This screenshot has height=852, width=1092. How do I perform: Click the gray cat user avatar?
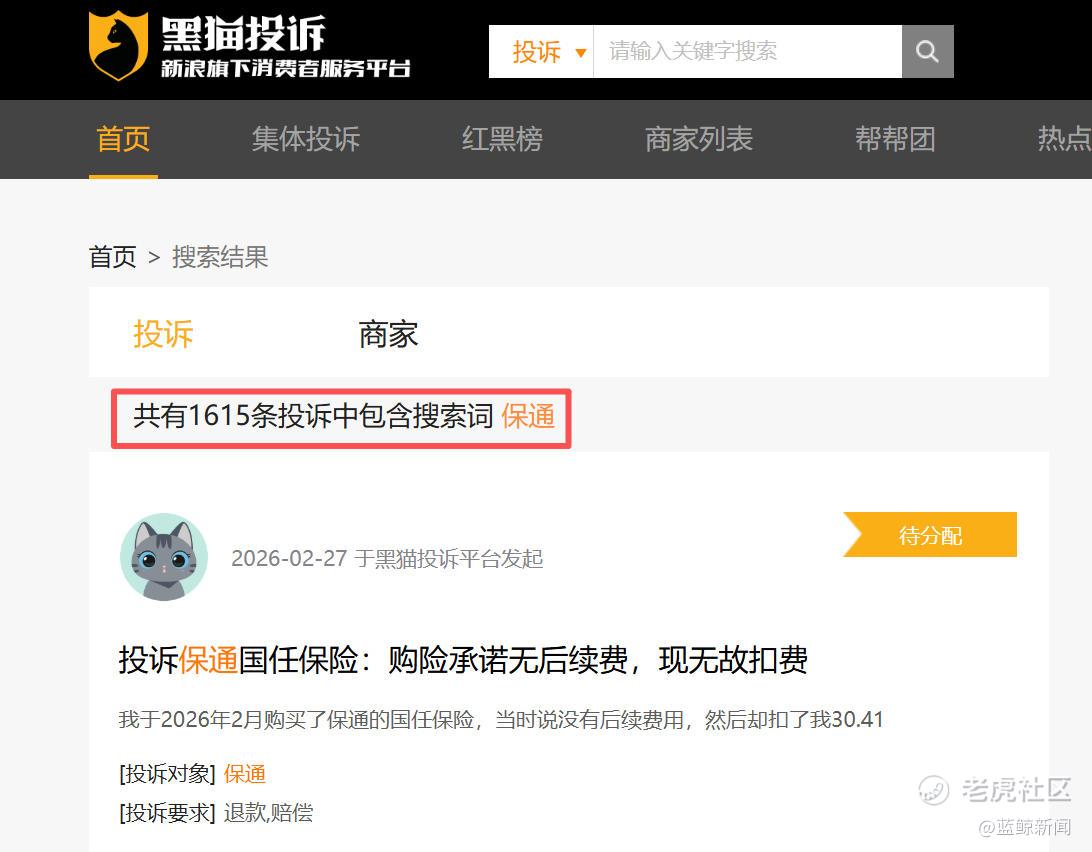164,557
